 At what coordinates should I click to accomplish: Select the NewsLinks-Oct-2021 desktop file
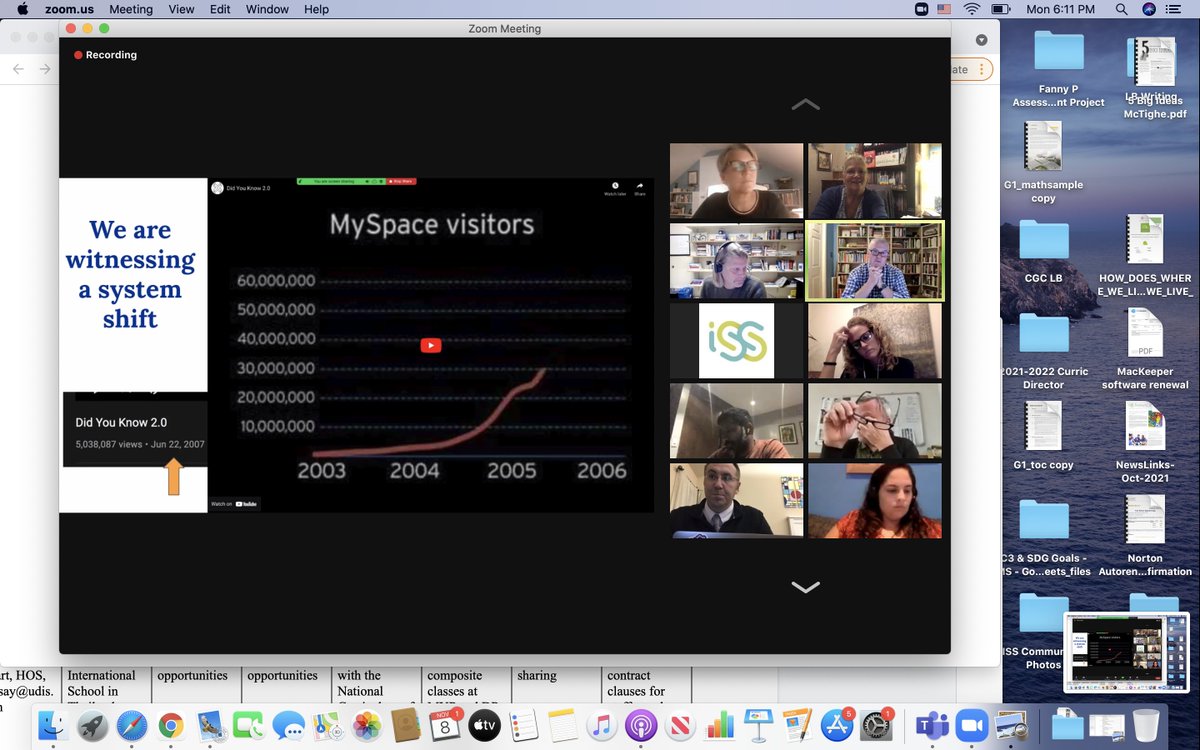pyautogui.click(x=1145, y=441)
